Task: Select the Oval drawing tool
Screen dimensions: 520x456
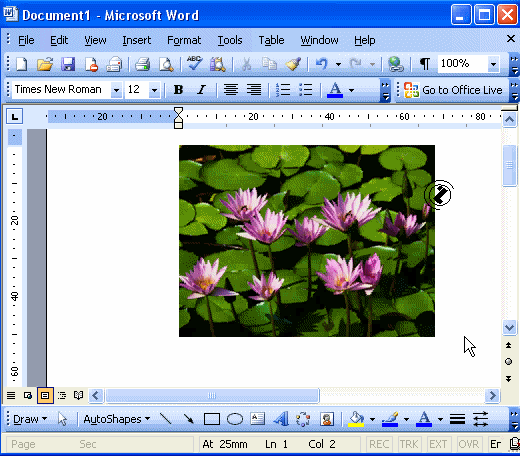Action: point(235,419)
